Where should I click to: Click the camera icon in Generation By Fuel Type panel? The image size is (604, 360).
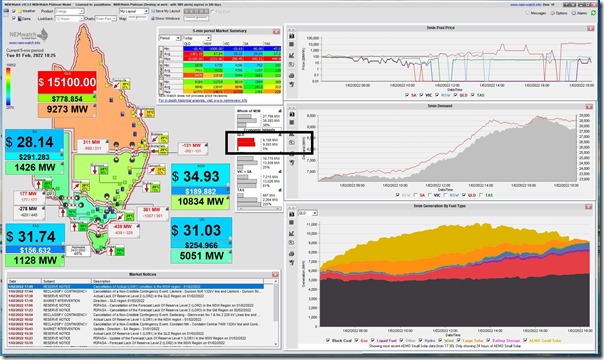click(x=292, y=214)
